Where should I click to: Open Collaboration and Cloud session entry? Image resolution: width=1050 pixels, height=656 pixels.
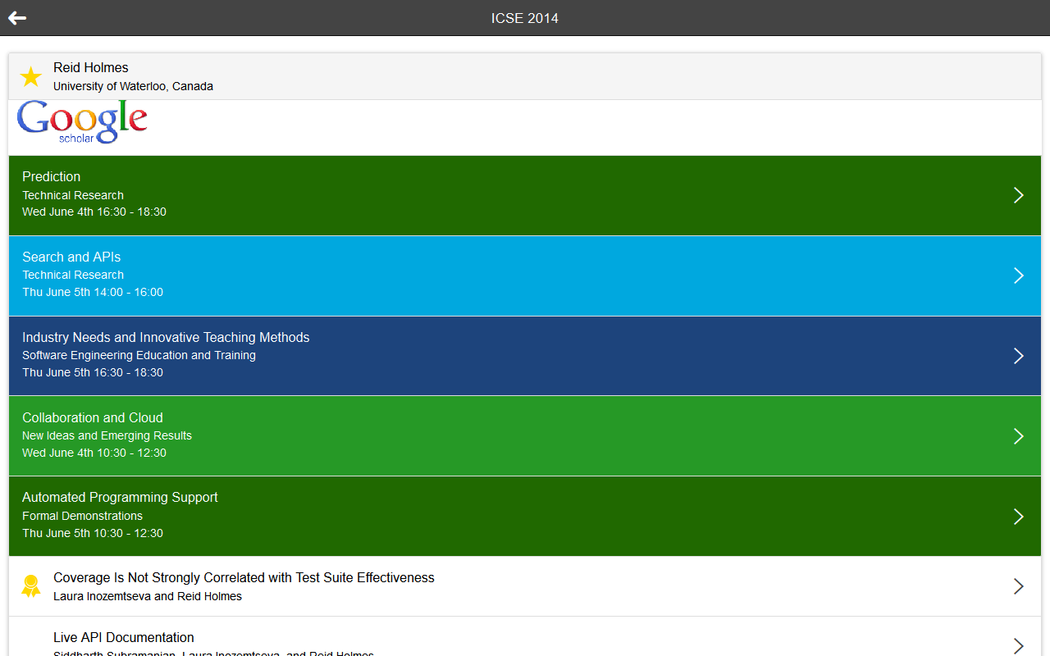click(x=92, y=418)
